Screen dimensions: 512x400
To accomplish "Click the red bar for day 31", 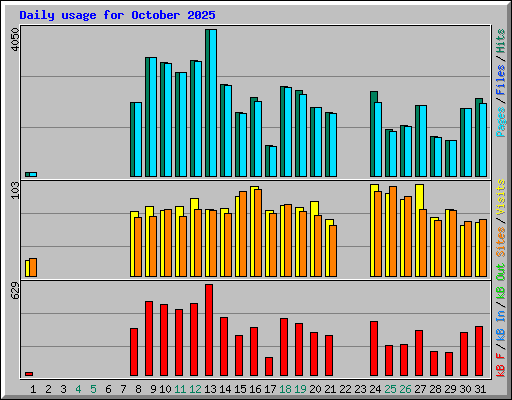I will [x=479, y=351].
